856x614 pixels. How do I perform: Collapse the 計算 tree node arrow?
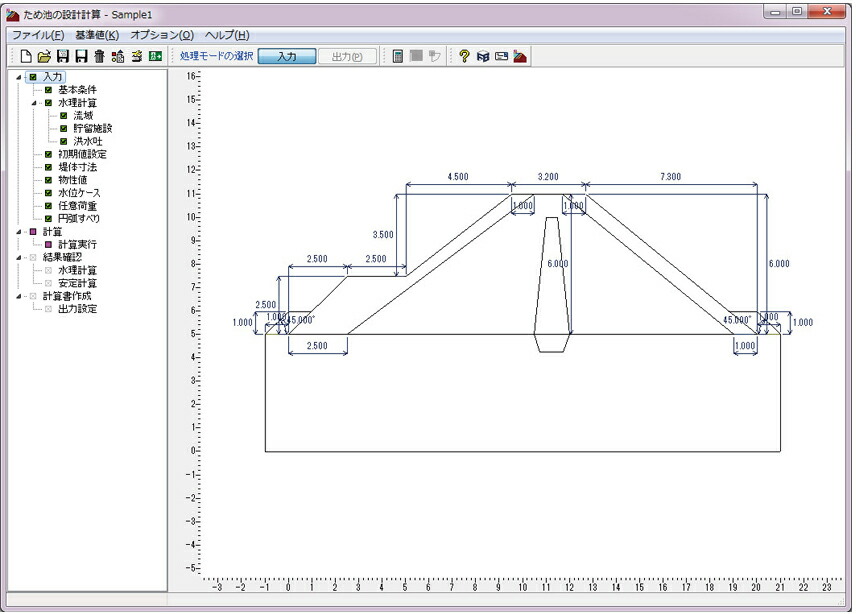tap(19, 232)
